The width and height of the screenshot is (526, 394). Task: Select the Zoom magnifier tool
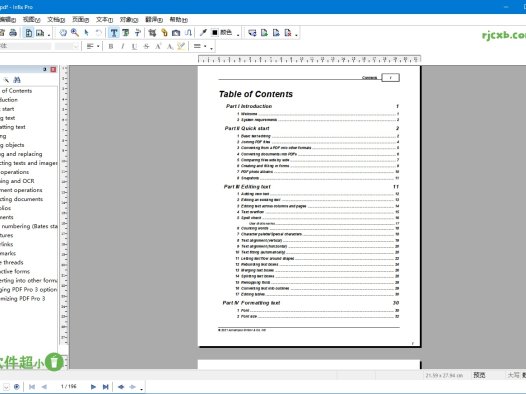click(74, 33)
